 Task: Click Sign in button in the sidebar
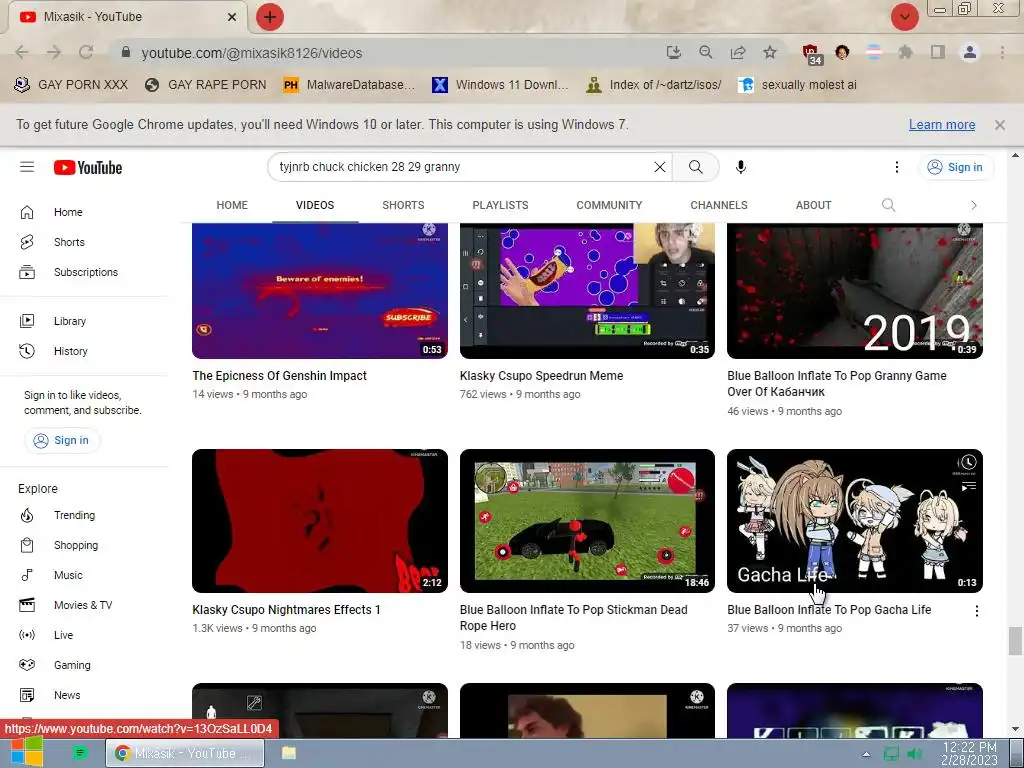click(x=61, y=440)
